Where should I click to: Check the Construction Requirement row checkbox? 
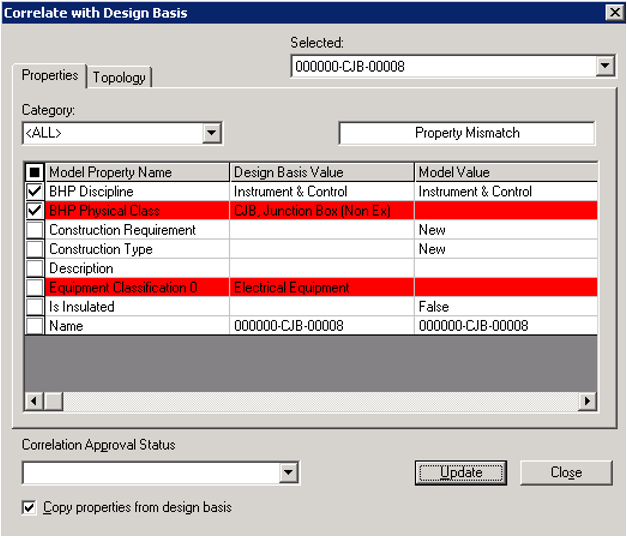coord(35,230)
